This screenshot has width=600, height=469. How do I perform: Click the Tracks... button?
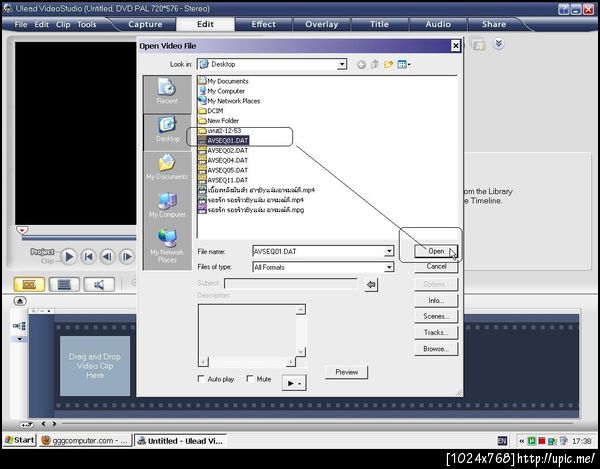pyautogui.click(x=436, y=332)
